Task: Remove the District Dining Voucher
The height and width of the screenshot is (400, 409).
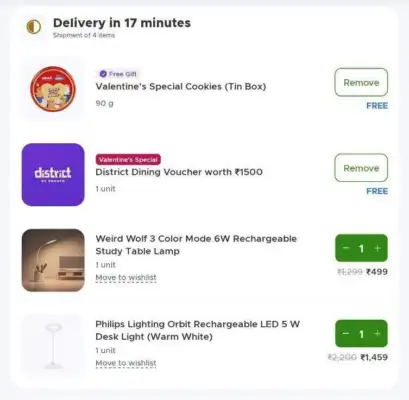Action: pyautogui.click(x=361, y=168)
